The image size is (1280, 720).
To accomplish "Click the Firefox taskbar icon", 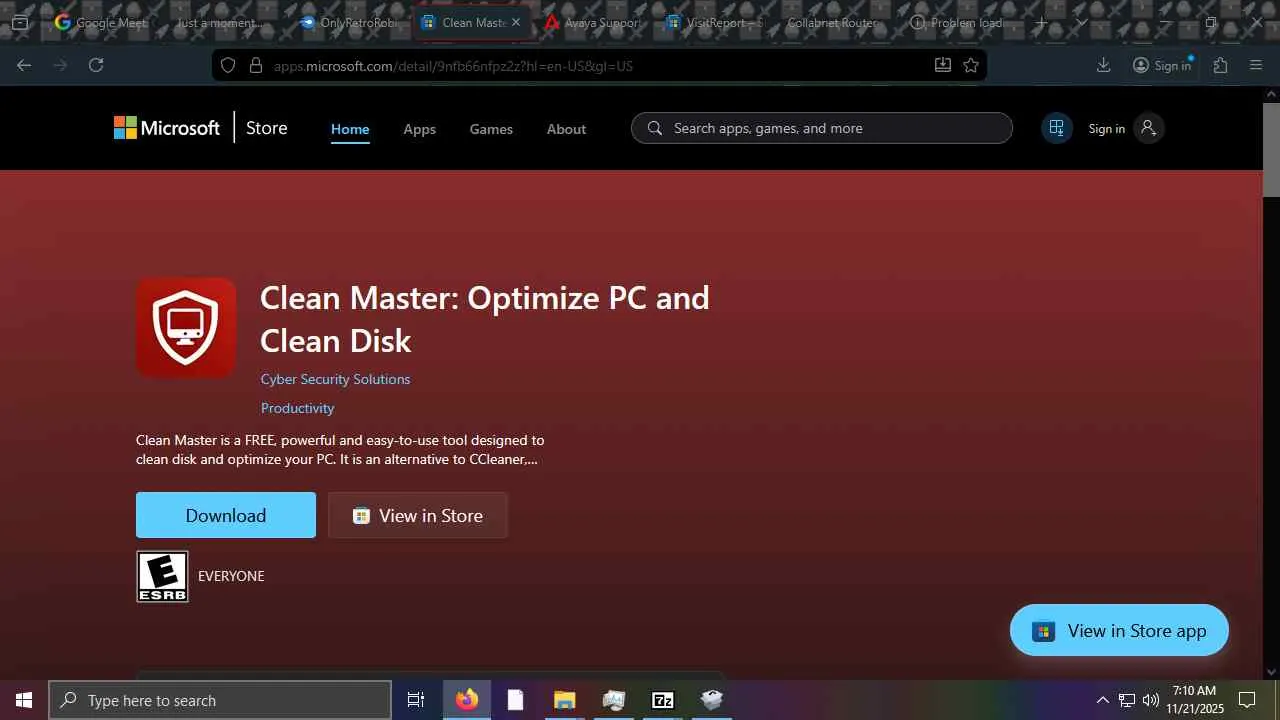I will coord(467,700).
